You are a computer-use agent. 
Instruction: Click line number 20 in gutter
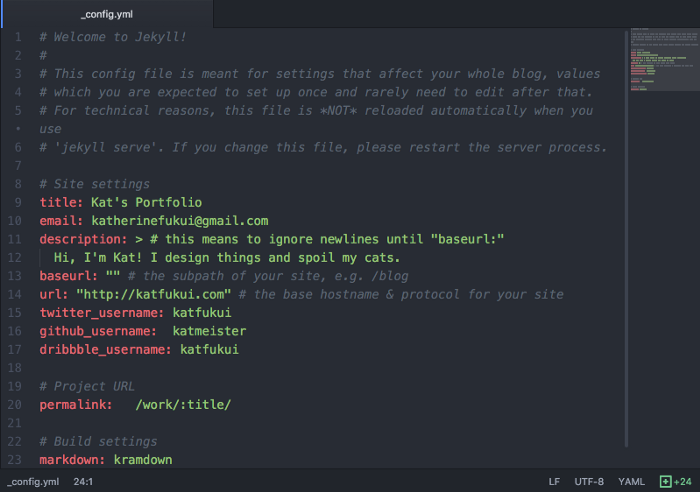tap(15, 404)
